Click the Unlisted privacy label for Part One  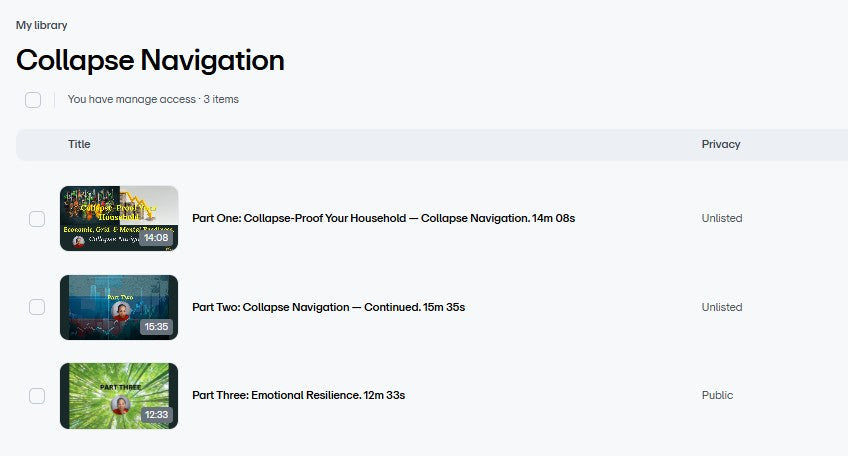(722, 218)
